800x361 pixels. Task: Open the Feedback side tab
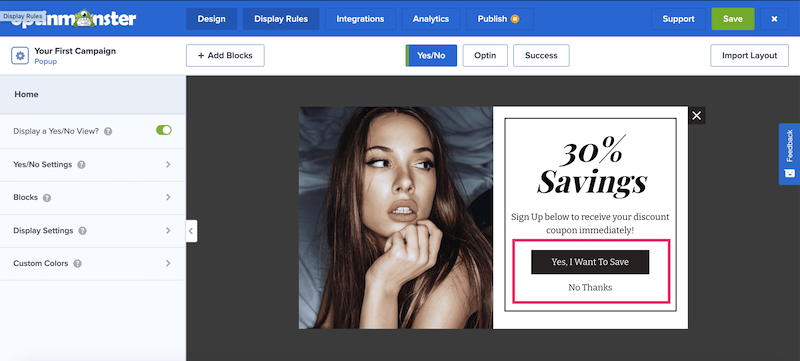(x=789, y=154)
